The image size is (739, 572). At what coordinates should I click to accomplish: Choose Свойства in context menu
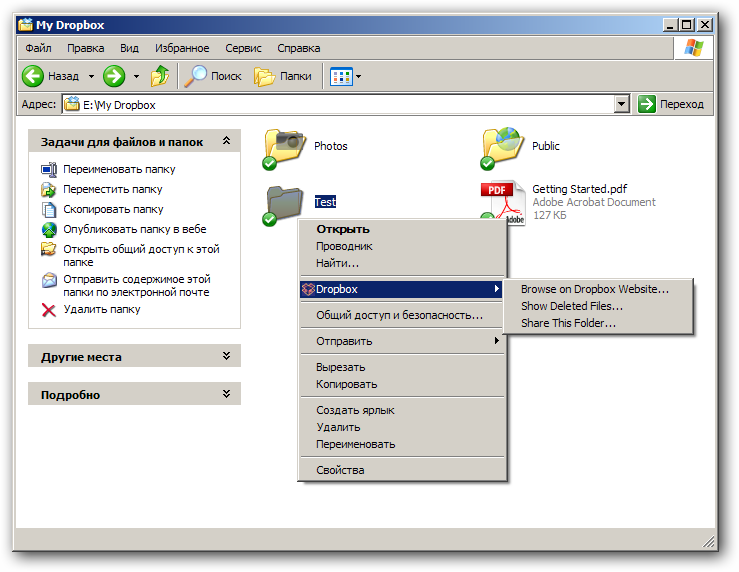pyautogui.click(x=402, y=470)
